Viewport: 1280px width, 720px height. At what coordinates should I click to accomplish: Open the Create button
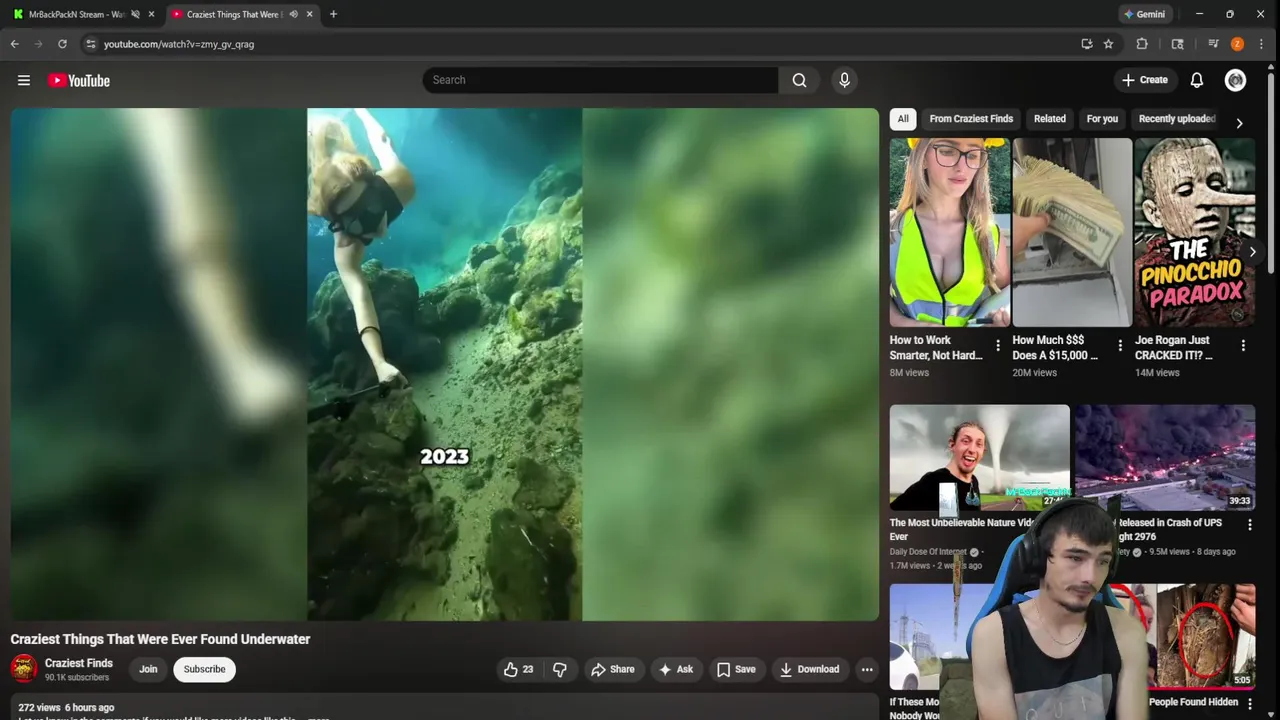coord(1144,80)
